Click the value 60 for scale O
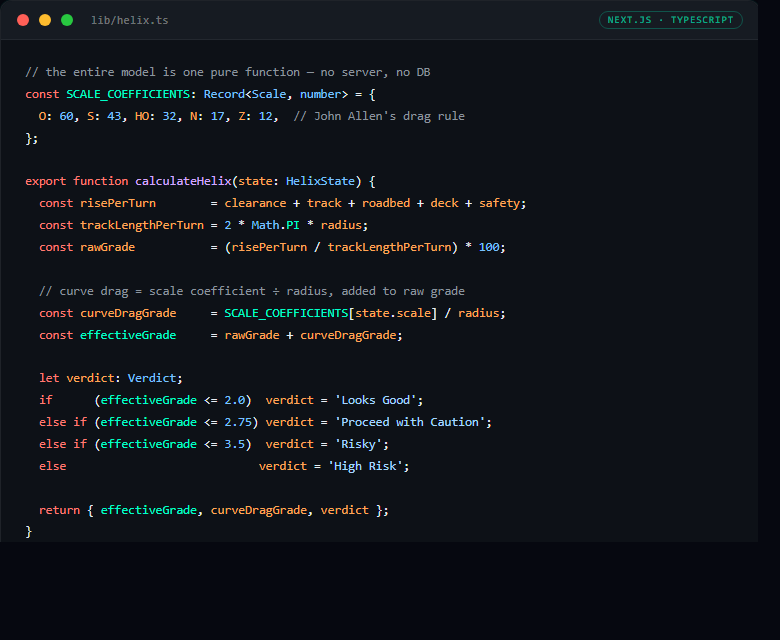Image resolution: width=780 pixels, height=640 pixels. 66,116
